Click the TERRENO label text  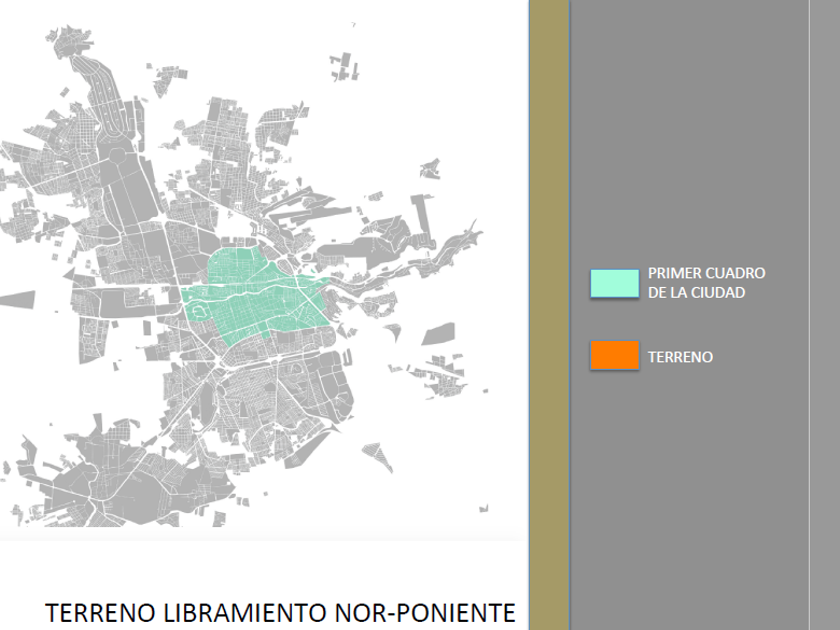coord(680,356)
